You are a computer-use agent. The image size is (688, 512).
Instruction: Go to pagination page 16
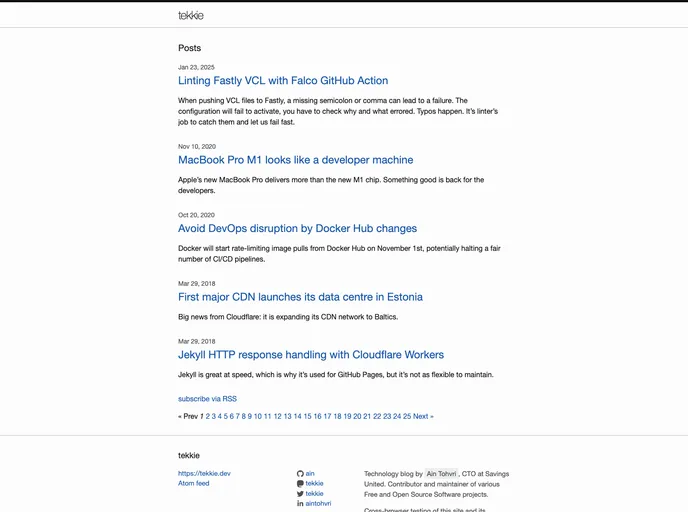coord(317,416)
